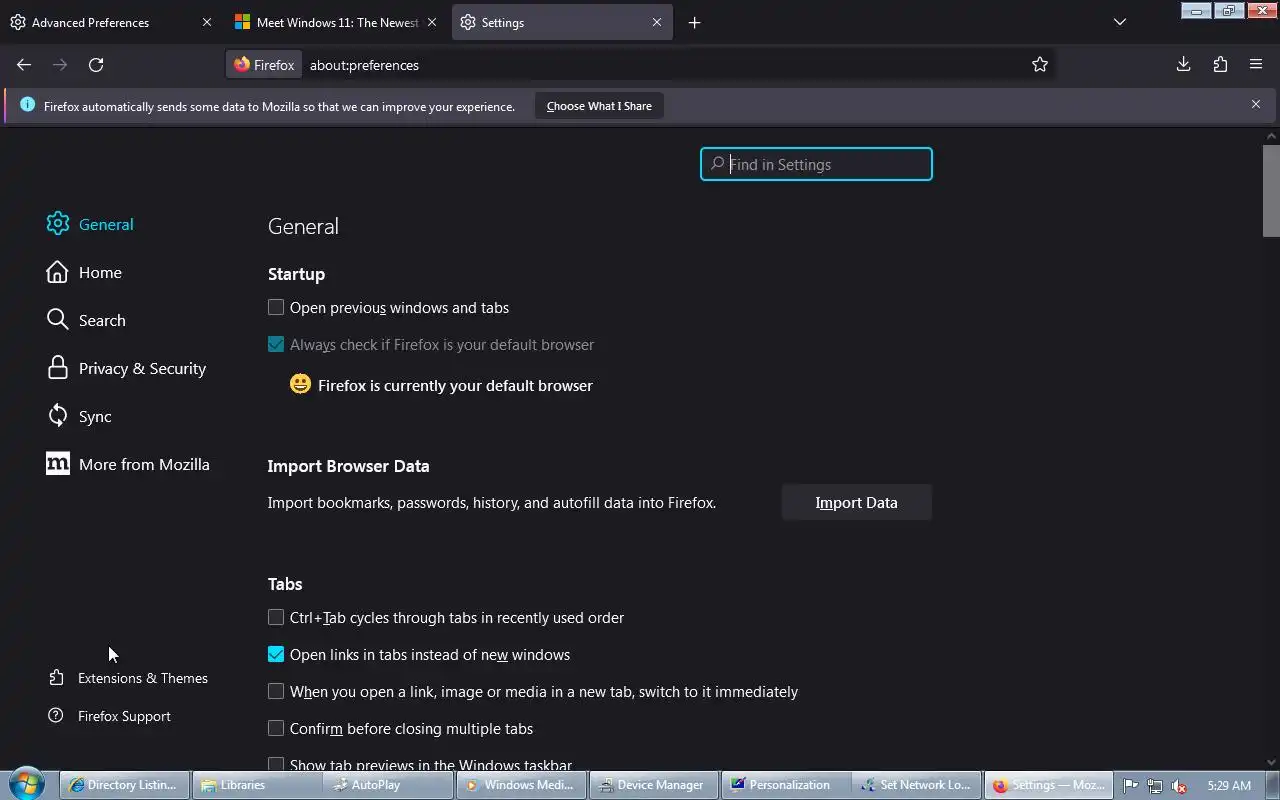This screenshot has height=800, width=1280.
Task: Open the List all tabs dropdown arrow
Action: (x=1120, y=22)
